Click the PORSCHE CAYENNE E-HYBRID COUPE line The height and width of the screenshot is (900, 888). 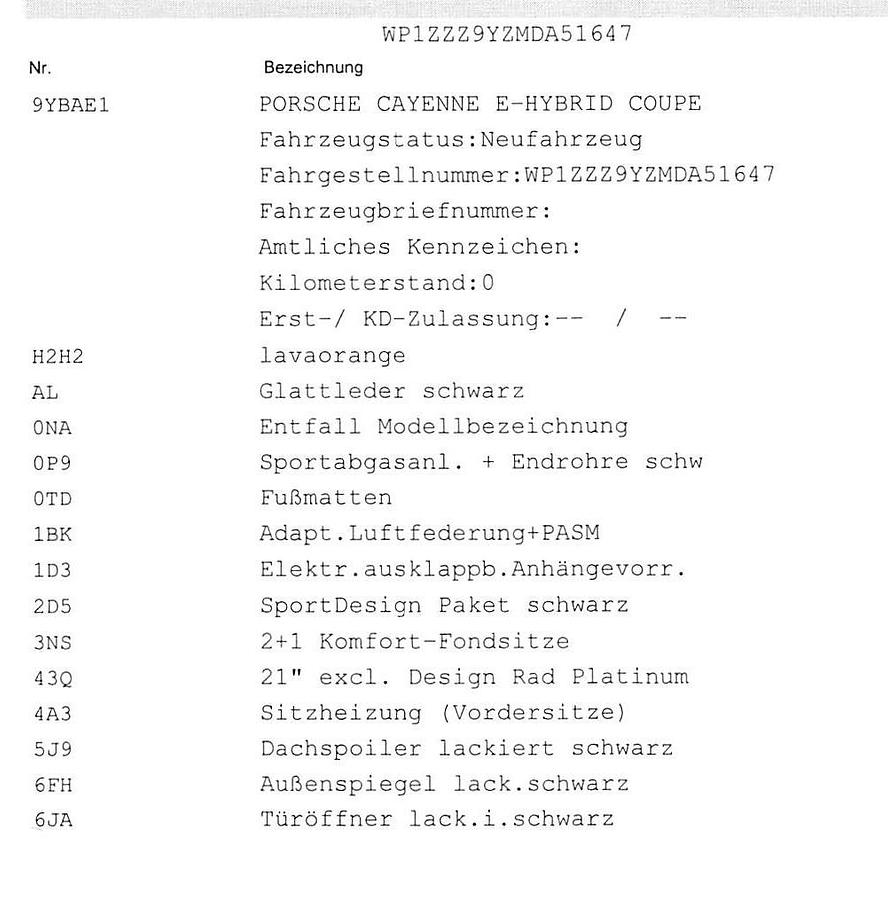480,104
